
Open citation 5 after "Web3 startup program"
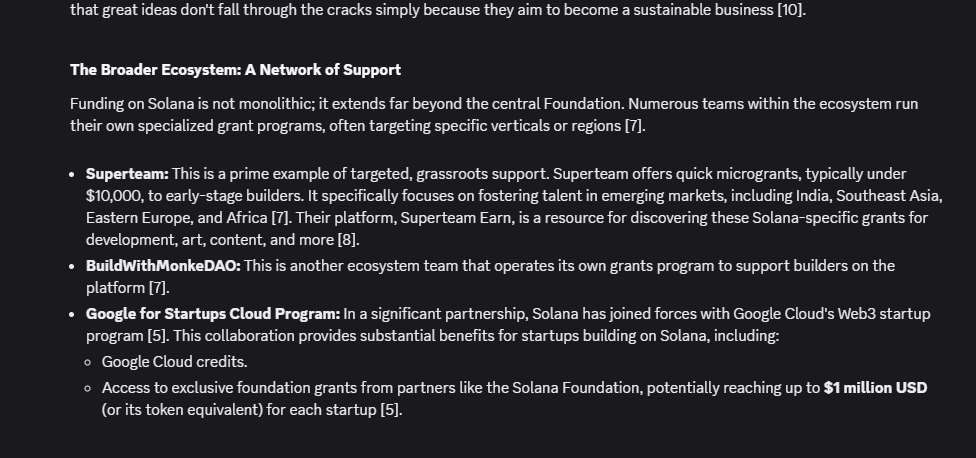point(157,336)
